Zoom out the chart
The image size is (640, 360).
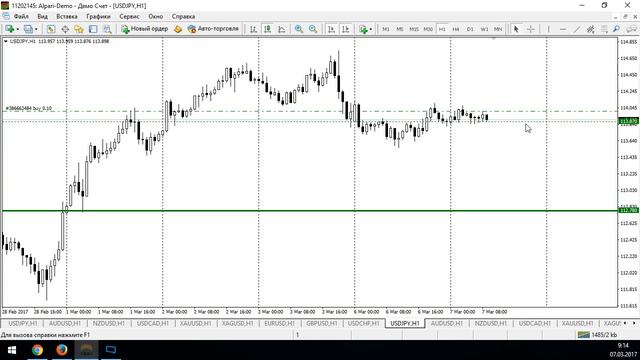point(313,29)
